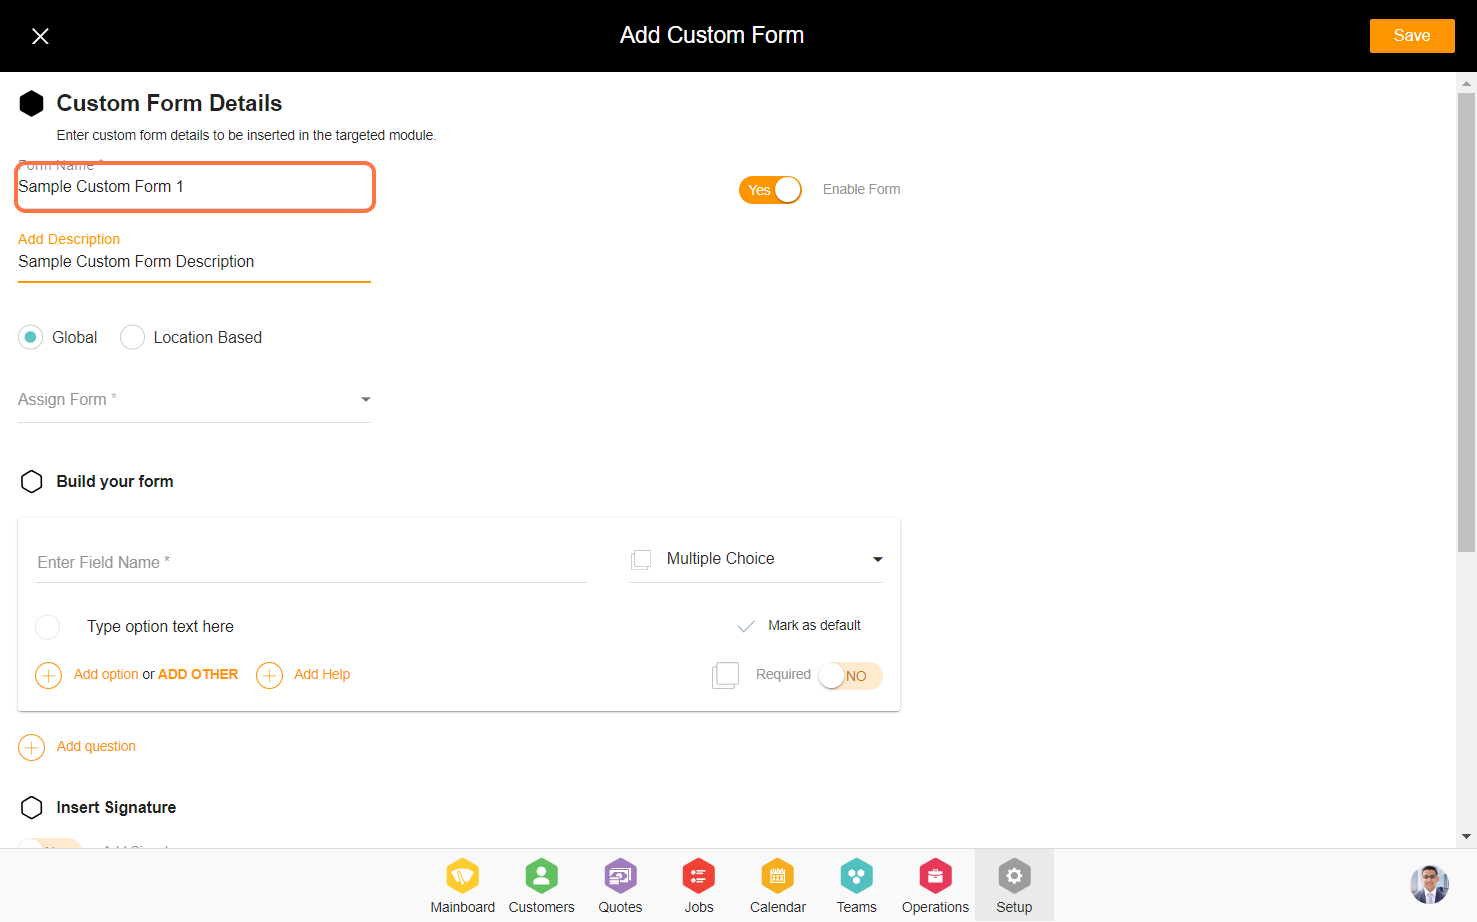Click the Build your form hexagon icon

(x=31, y=482)
